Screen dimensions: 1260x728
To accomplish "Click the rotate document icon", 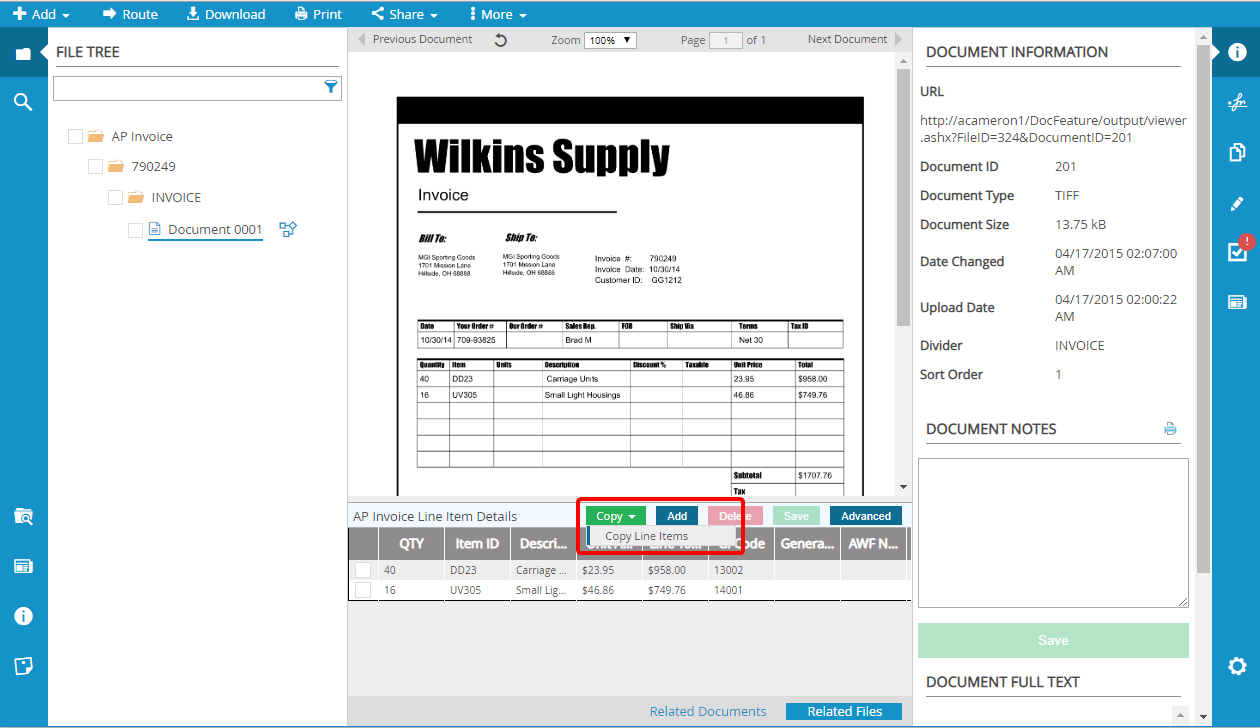I will (x=501, y=40).
